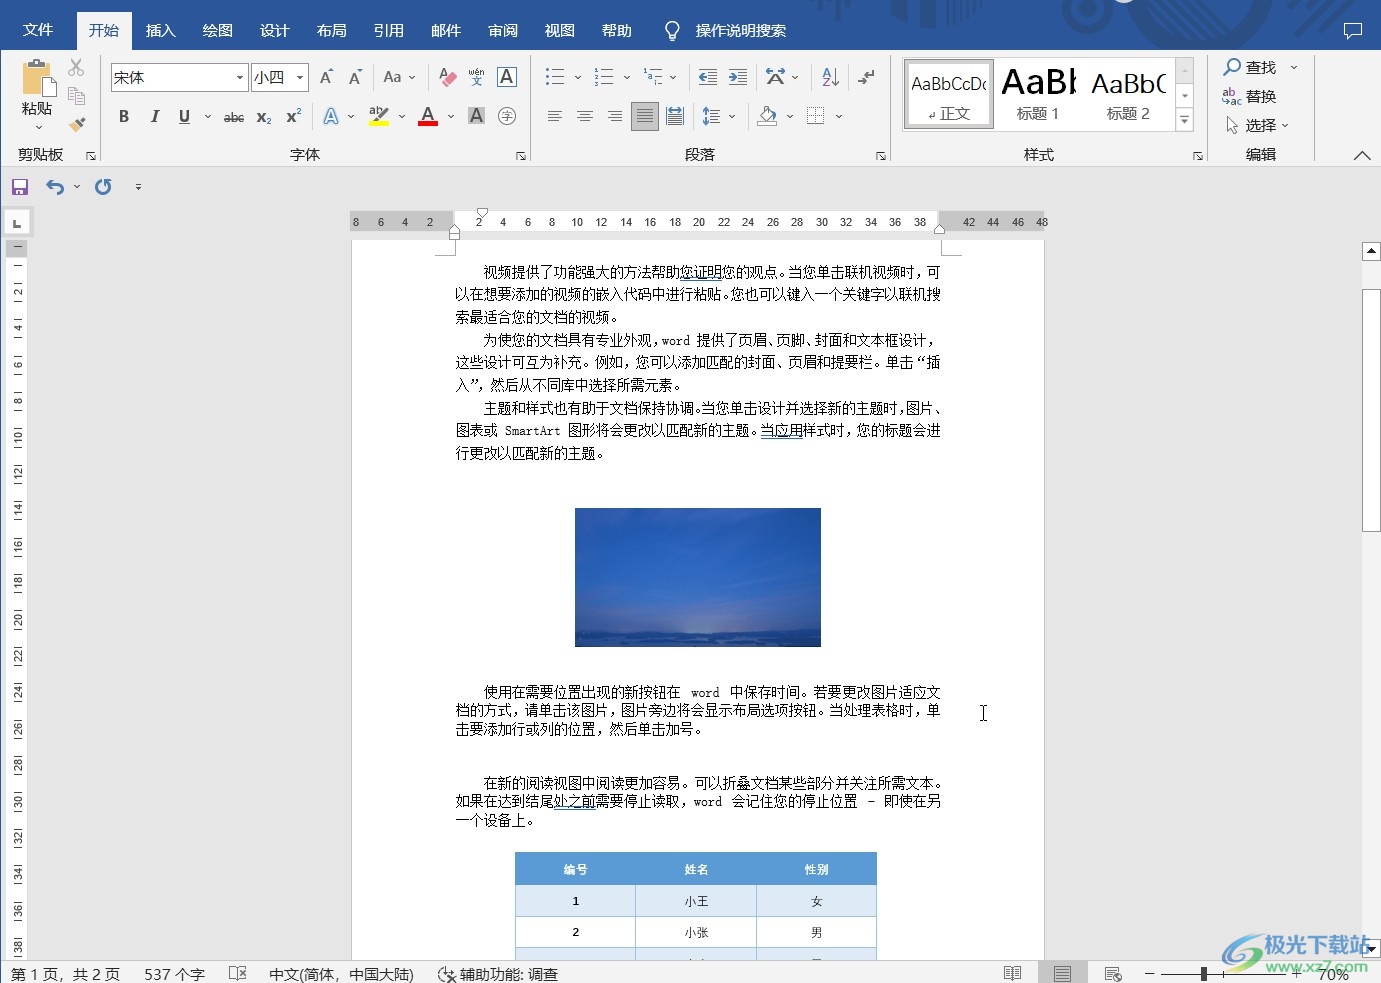Apply distributed alignment icon
Viewport: 1381px width, 983px height.
(675, 116)
